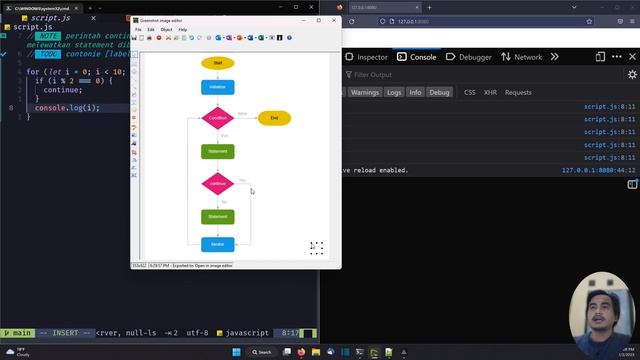Open DevTools three-dot customize menu
Viewport: 640px width, 360px height.
pos(617,57)
